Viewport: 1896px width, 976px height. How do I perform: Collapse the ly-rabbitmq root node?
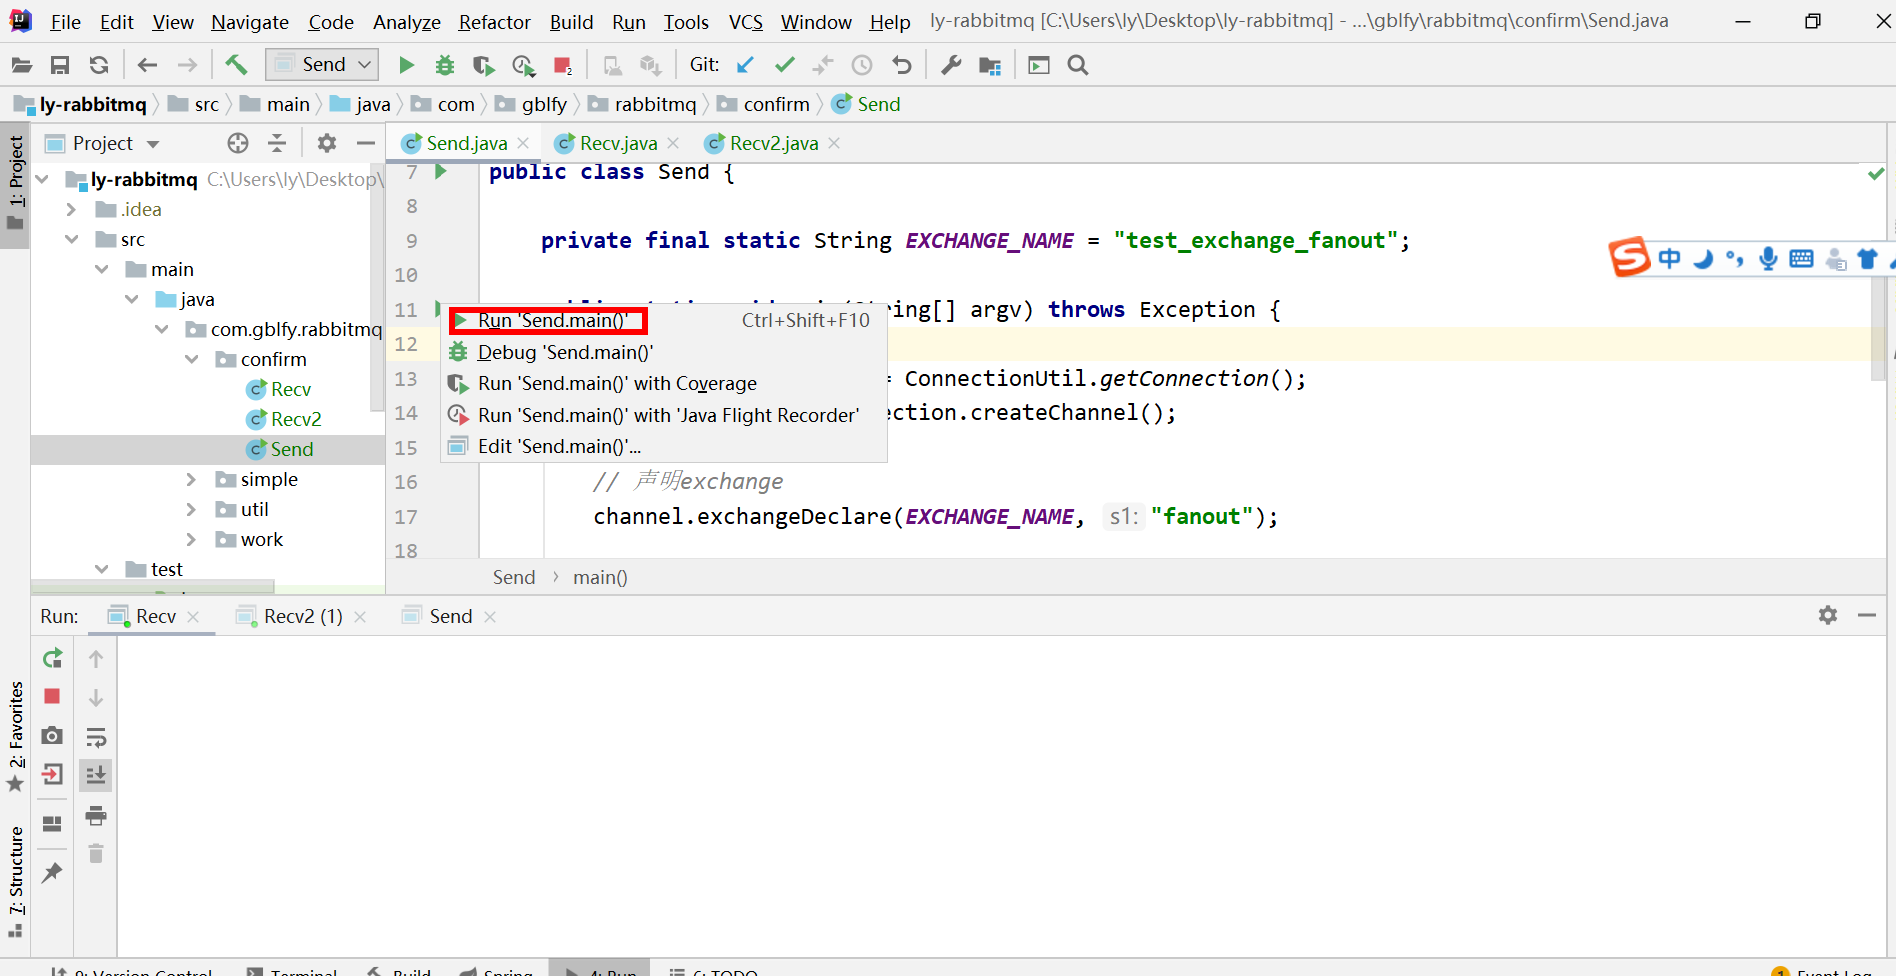coord(42,179)
